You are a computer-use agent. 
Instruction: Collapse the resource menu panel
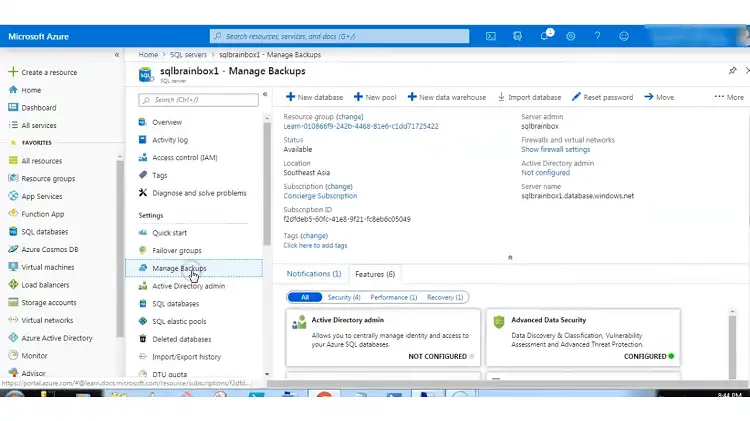[265, 94]
